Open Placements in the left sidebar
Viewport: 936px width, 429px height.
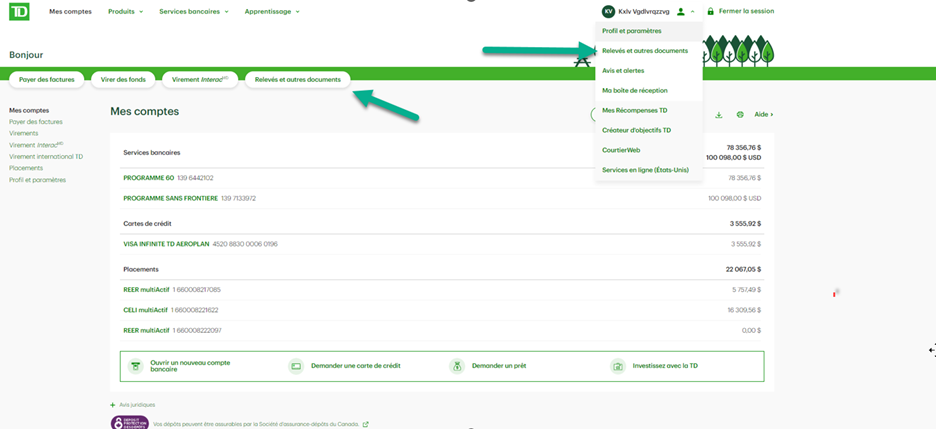(x=26, y=168)
